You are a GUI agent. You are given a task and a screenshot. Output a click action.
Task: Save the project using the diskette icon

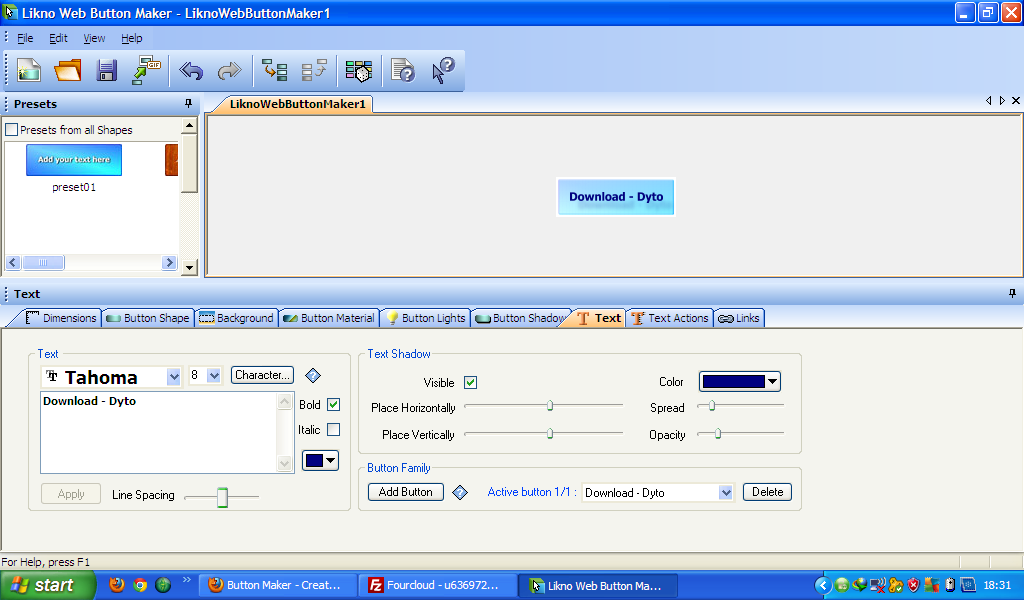click(x=106, y=70)
